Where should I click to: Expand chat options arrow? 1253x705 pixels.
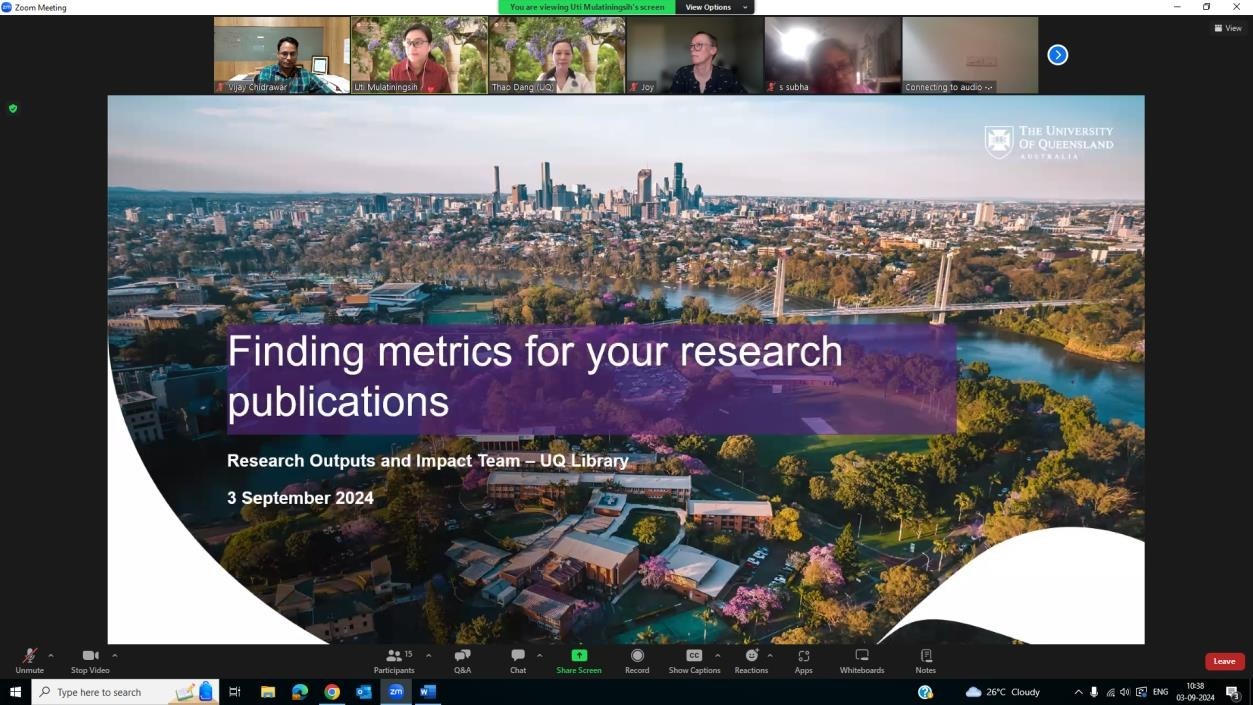540,656
